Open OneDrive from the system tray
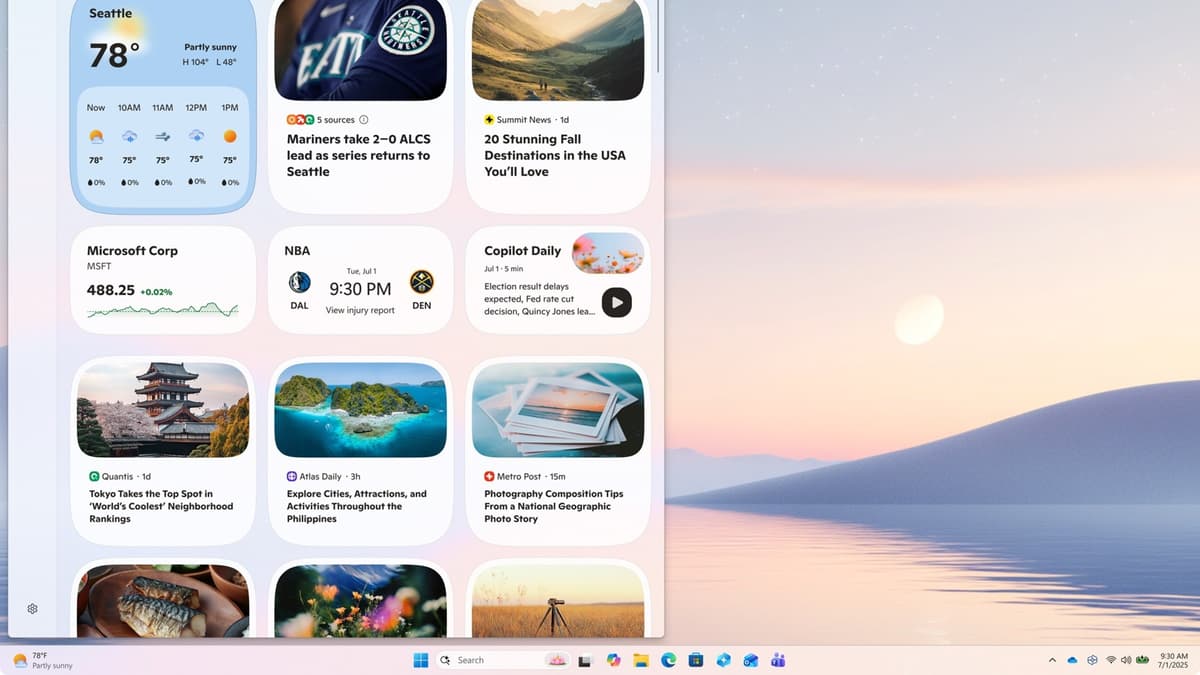The image size is (1200, 675). click(1072, 660)
